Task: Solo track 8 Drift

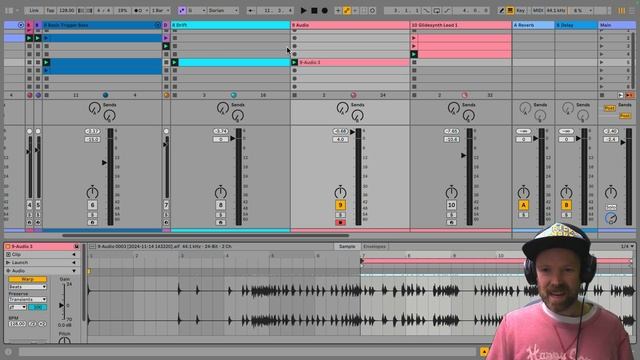Action: 220,215
